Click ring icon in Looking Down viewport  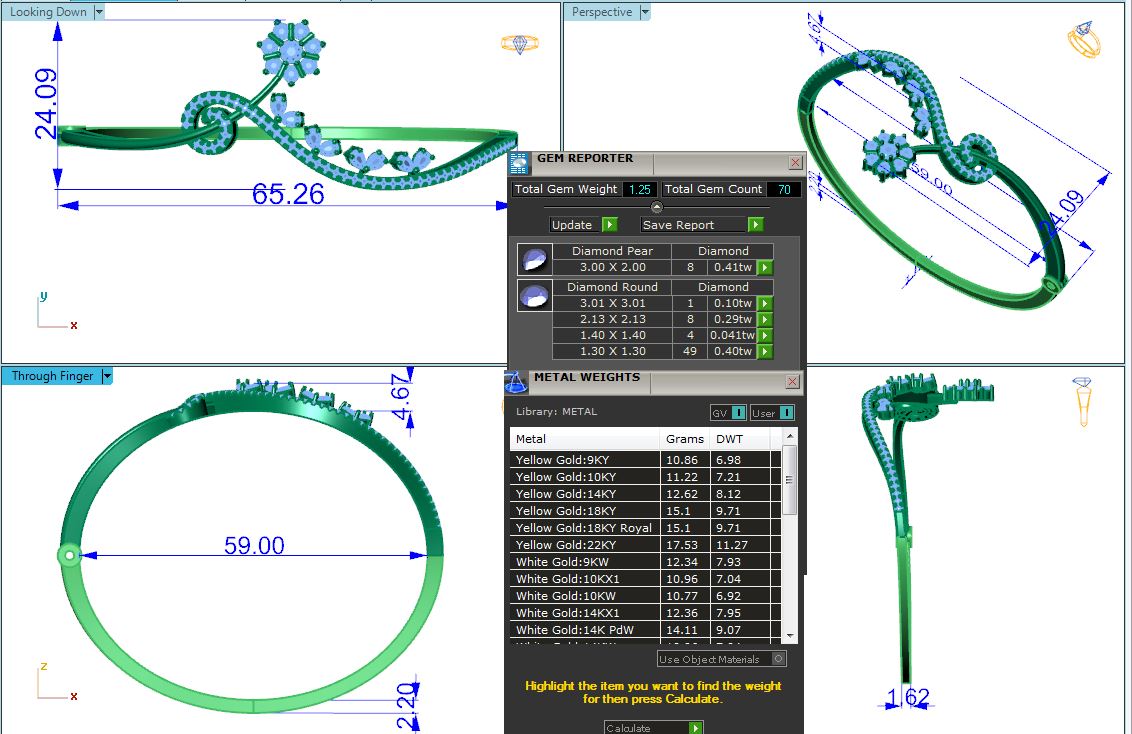[x=519, y=44]
